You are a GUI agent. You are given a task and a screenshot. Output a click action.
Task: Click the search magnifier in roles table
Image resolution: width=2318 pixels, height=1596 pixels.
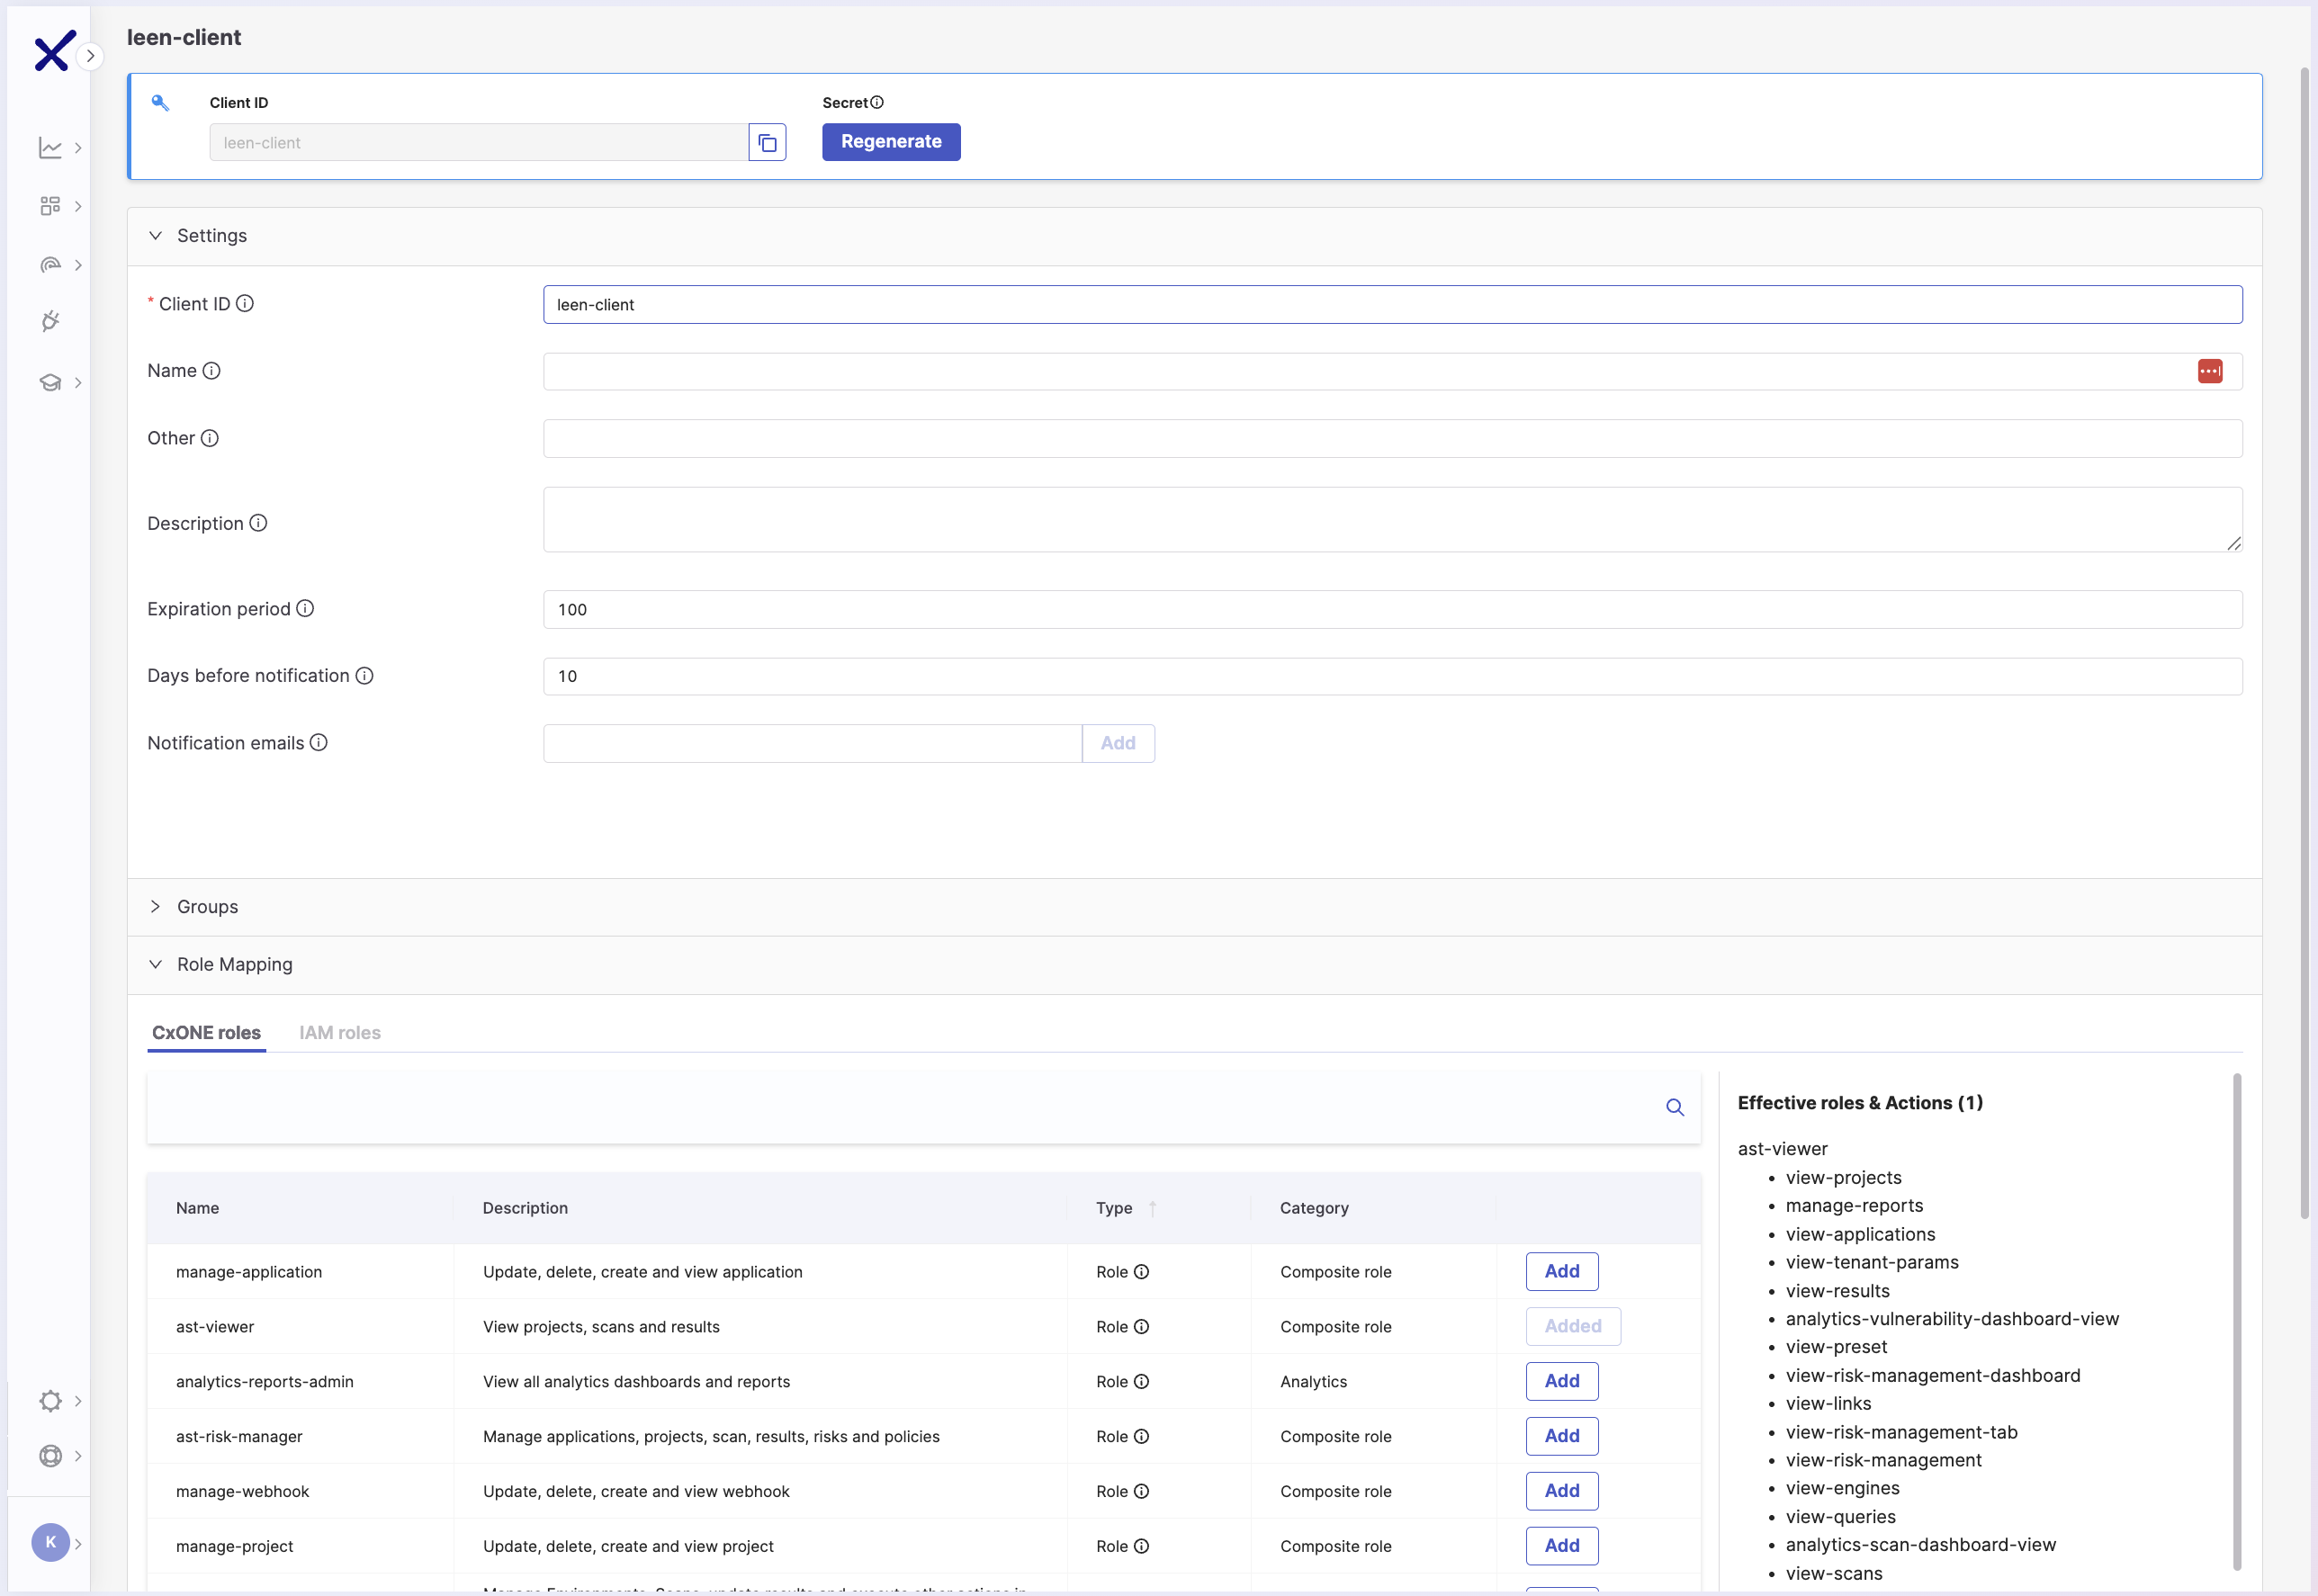[1675, 1107]
